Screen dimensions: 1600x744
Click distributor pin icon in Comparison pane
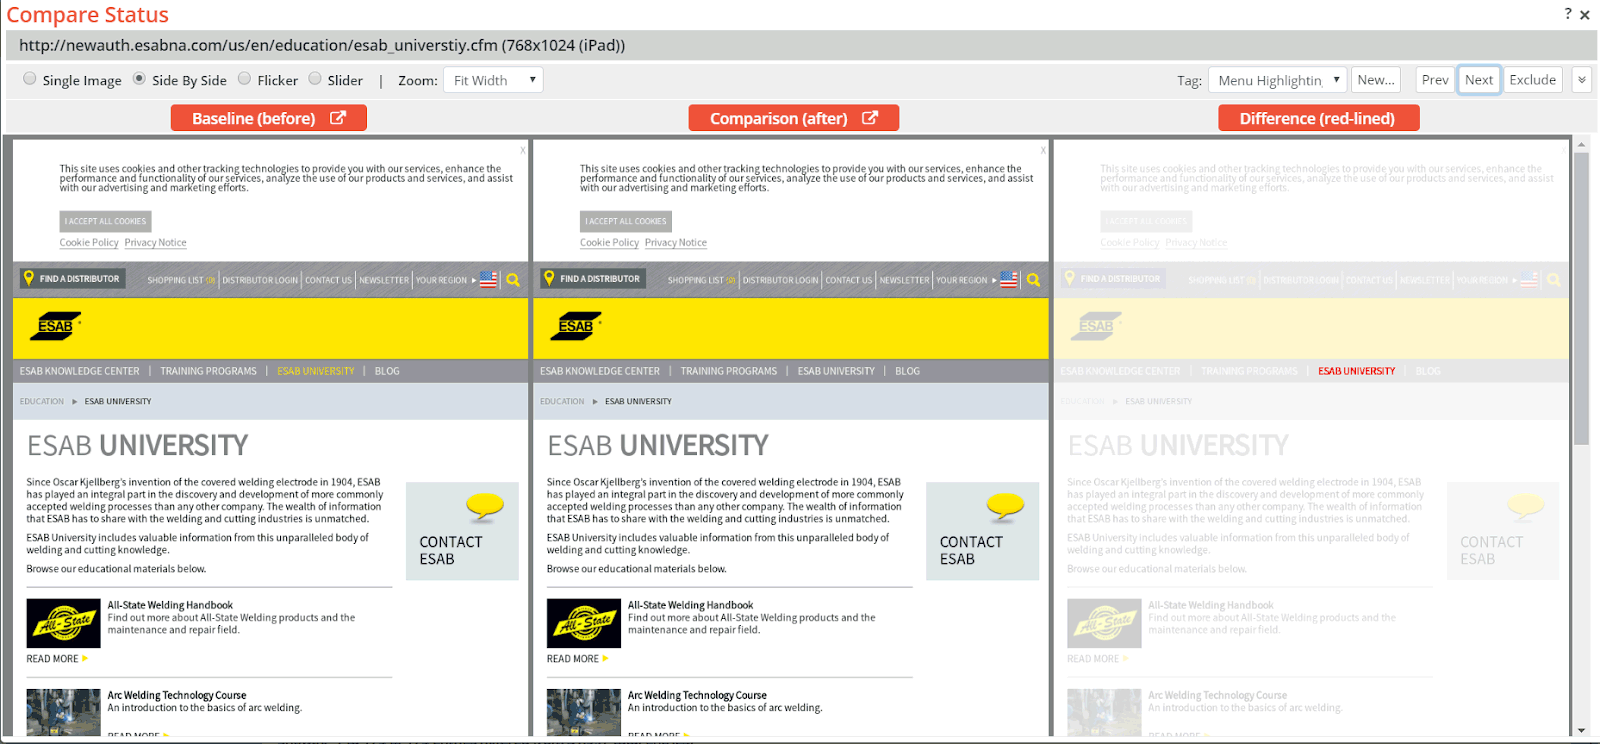coord(548,278)
